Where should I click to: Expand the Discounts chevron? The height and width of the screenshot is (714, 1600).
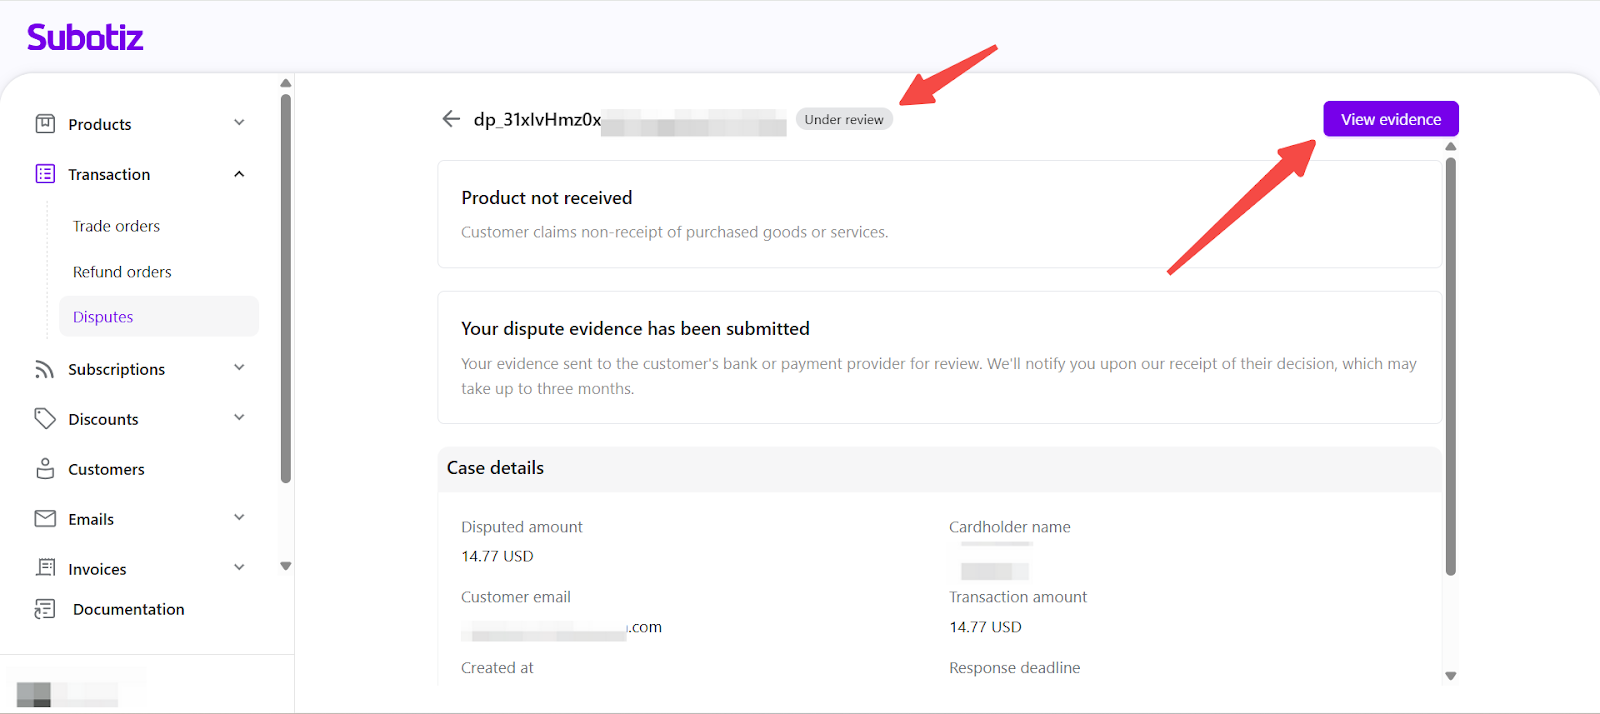coord(239,418)
